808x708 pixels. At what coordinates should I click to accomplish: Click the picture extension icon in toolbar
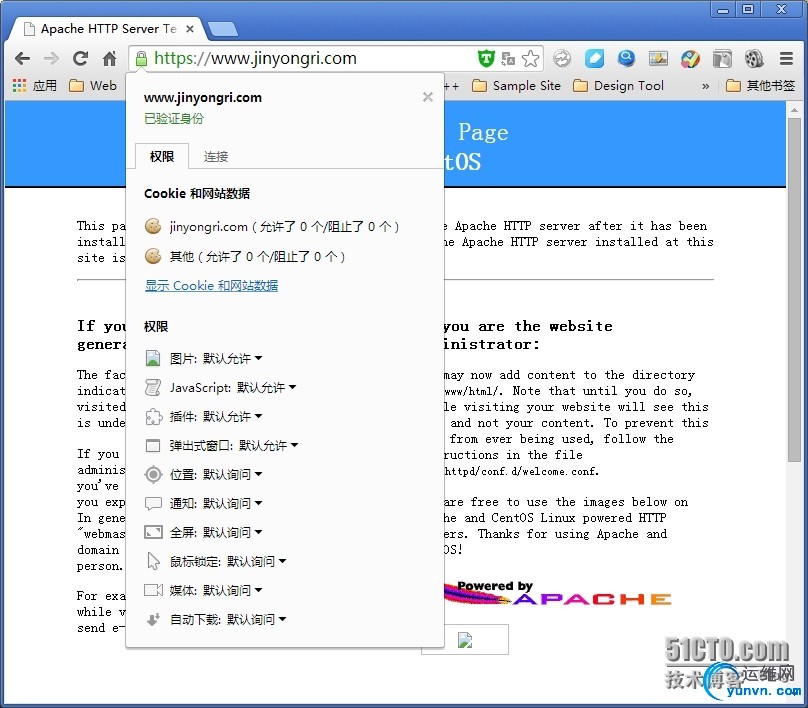click(658, 59)
